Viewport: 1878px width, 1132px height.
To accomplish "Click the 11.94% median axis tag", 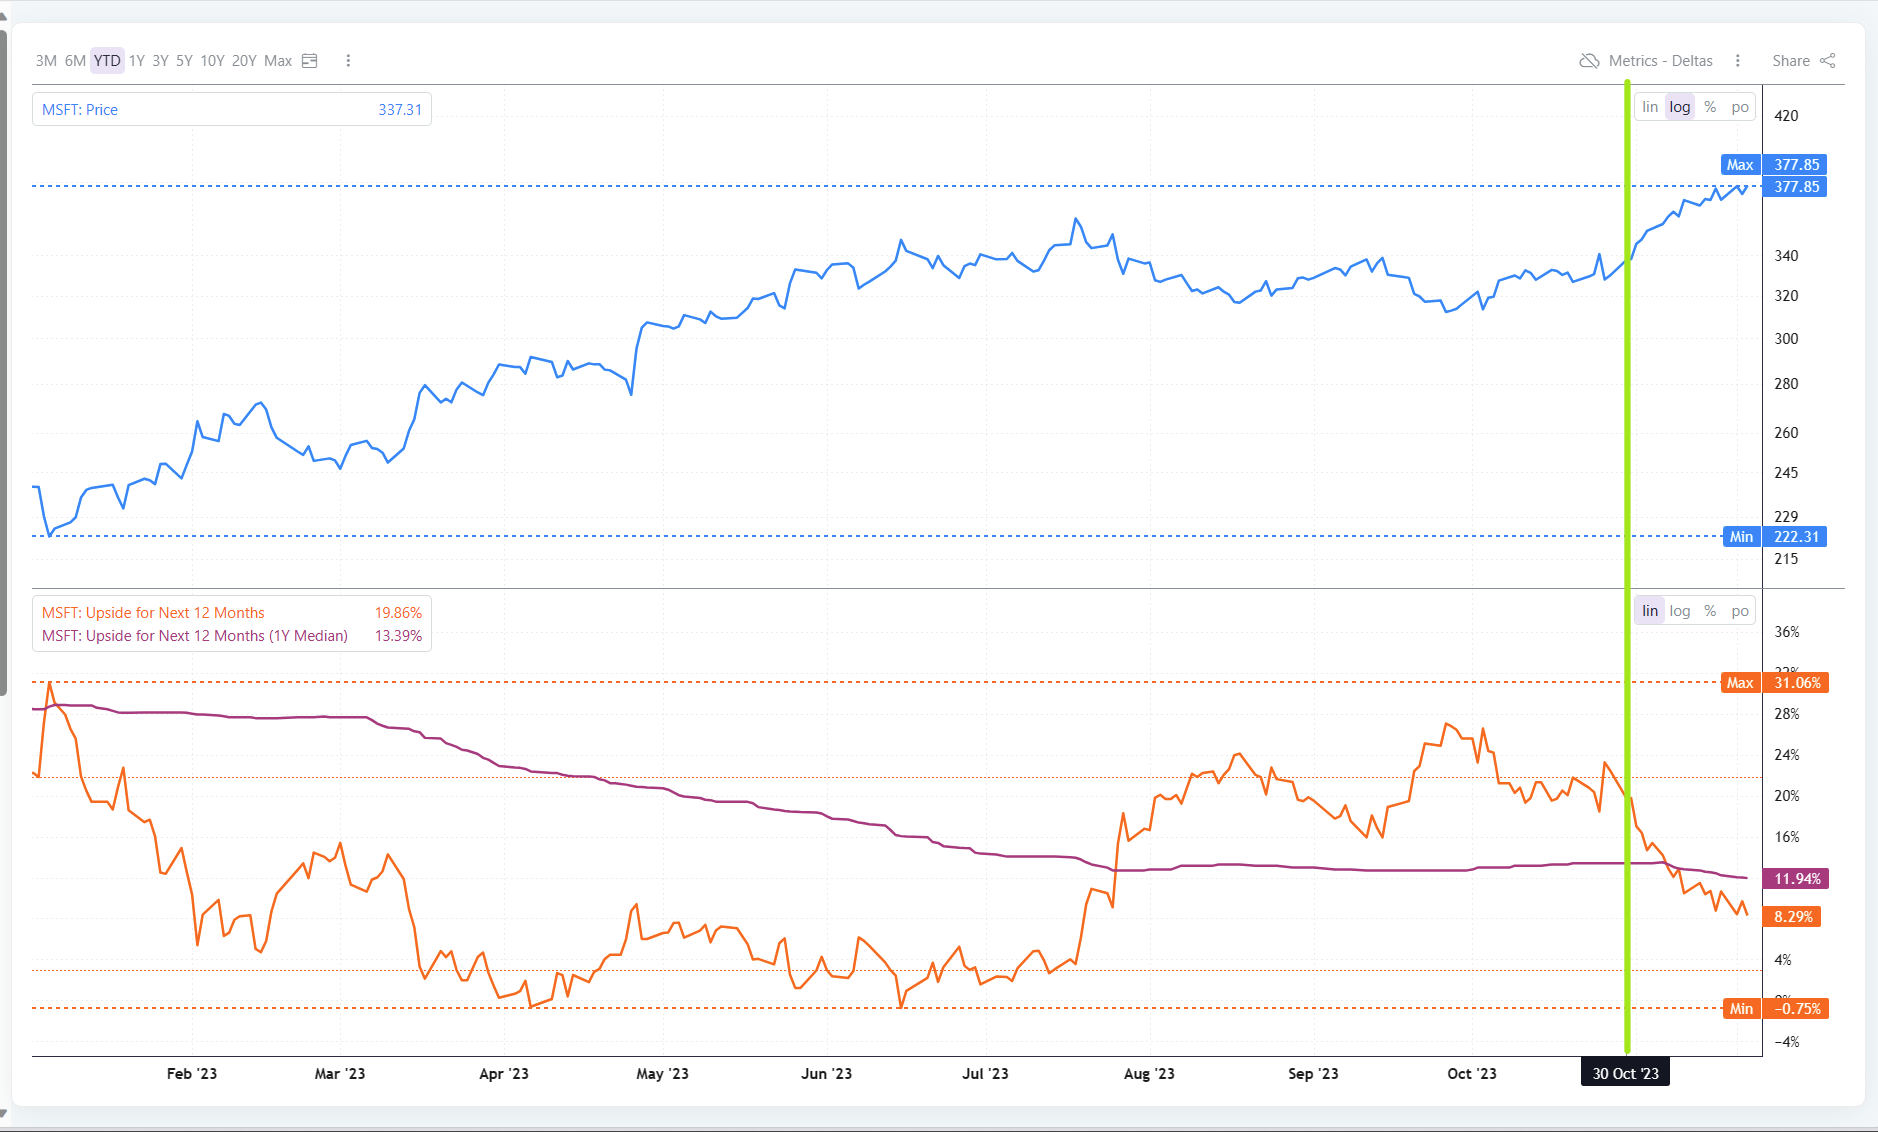I will [1797, 879].
